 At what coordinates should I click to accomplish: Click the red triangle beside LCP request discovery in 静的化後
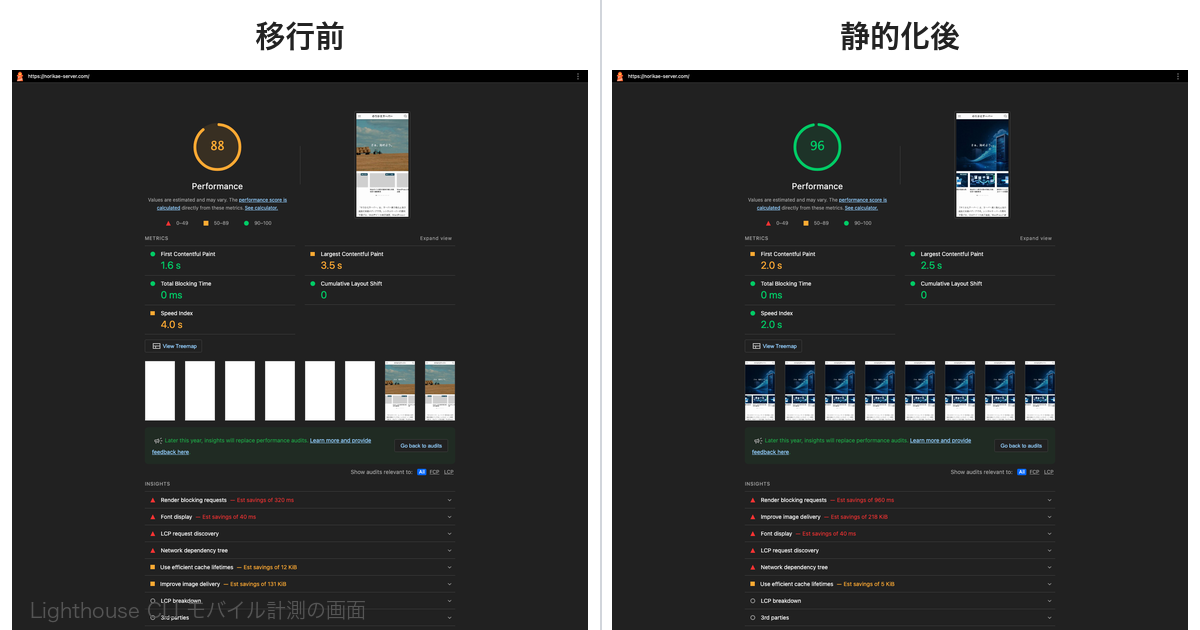(x=752, y=550)
